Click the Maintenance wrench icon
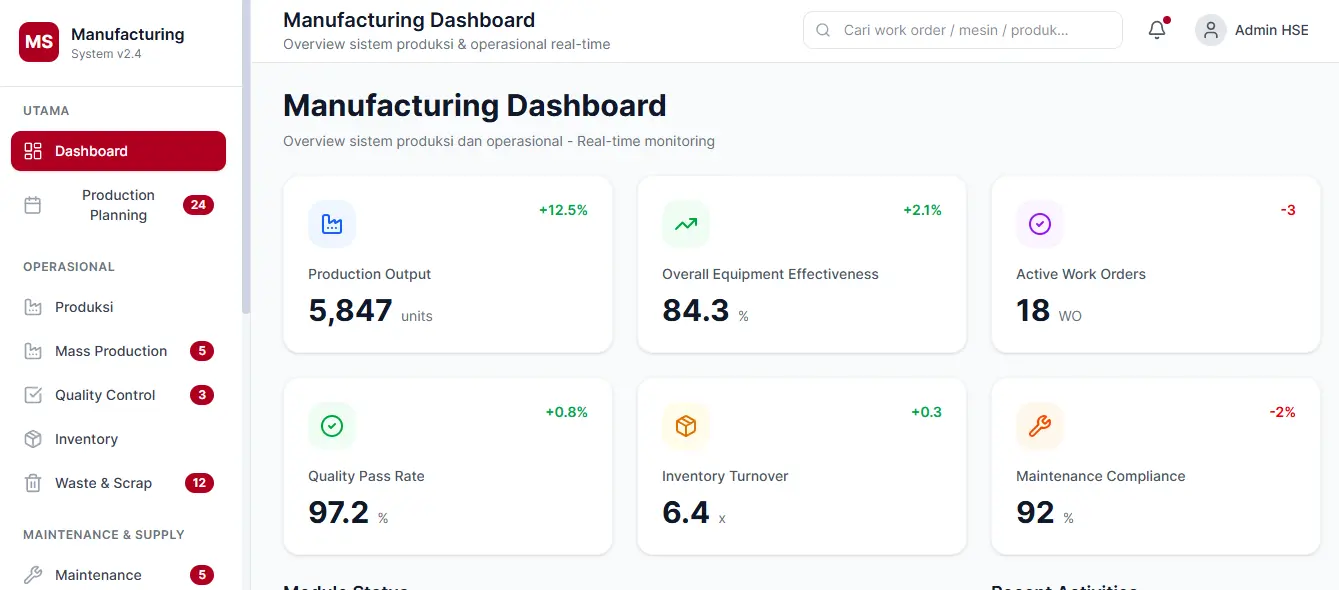The image size is (1339, 590). 33,575
